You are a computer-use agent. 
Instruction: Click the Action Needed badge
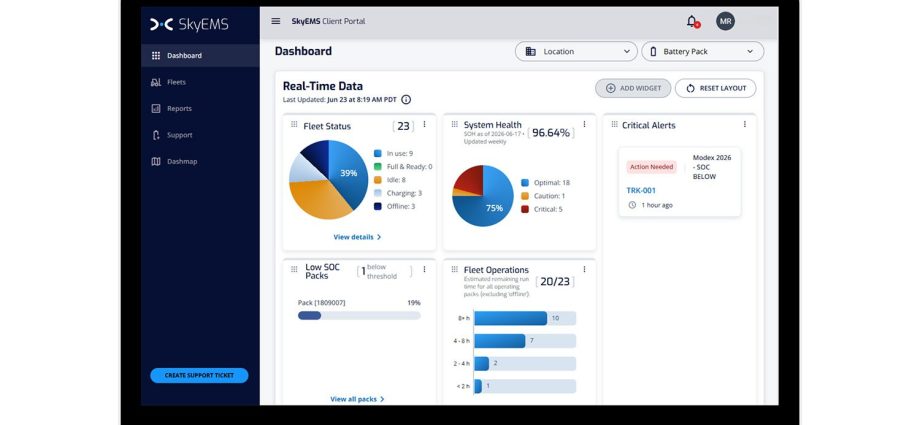pyautogui.click(x=651, y=167)
